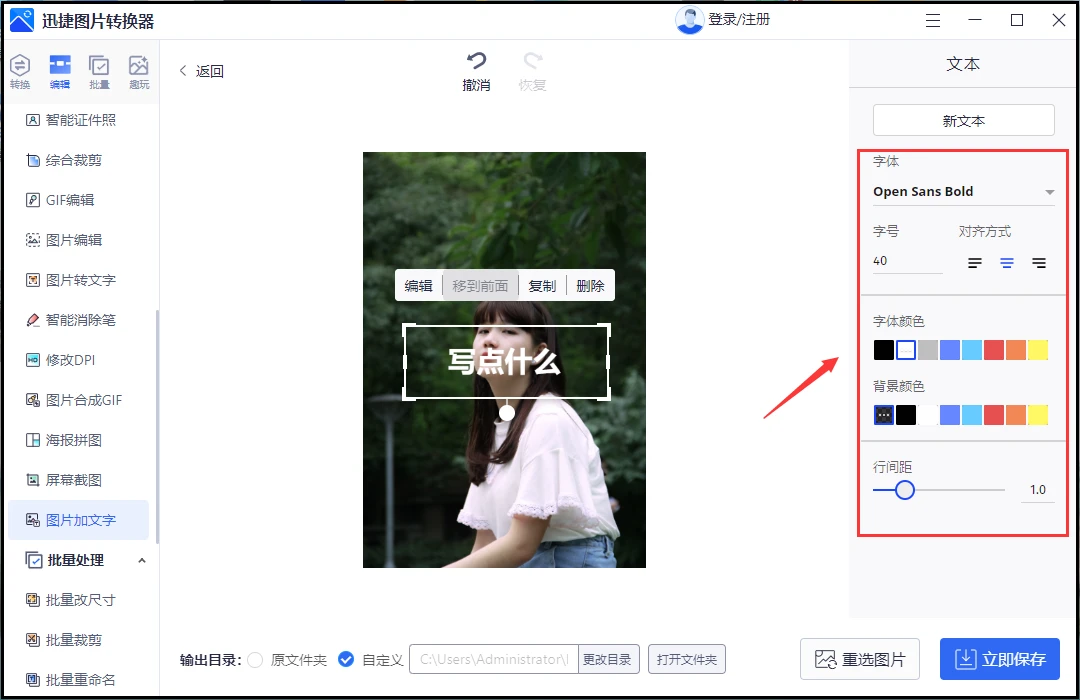
Task: Select the 自定义 output radio option
Action: click(346, 659)
